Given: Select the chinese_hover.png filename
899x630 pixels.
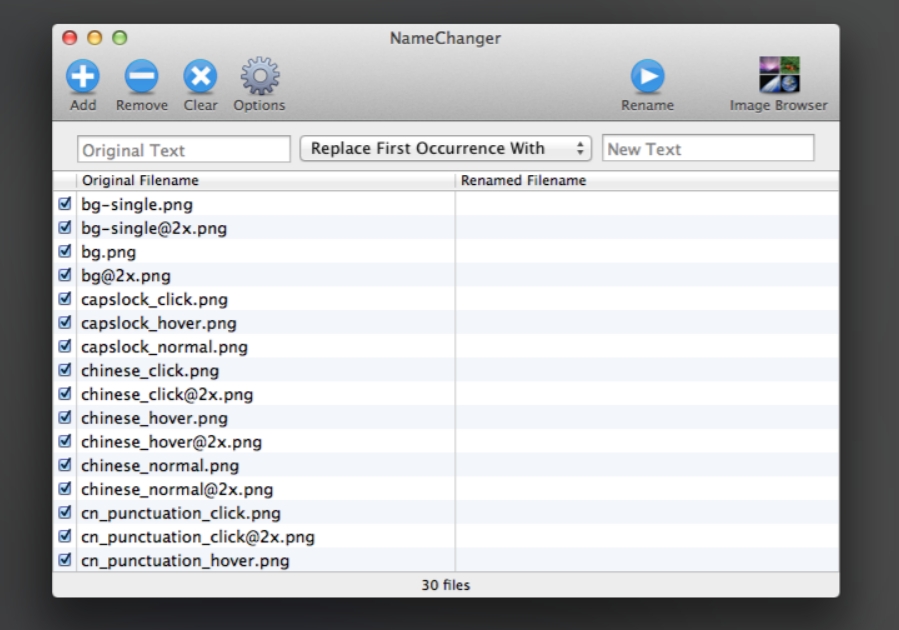Looking at the screenshot, I should 154,418.
